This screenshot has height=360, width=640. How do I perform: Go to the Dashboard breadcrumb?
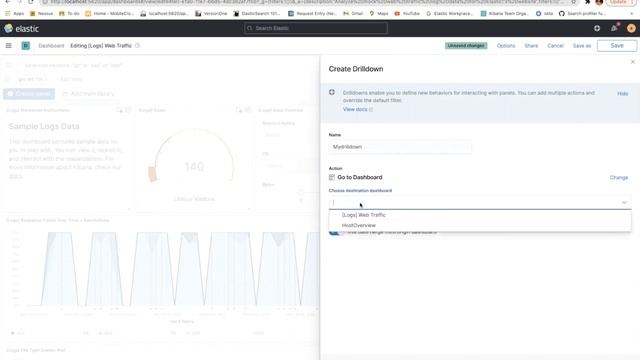pos(51,46)
